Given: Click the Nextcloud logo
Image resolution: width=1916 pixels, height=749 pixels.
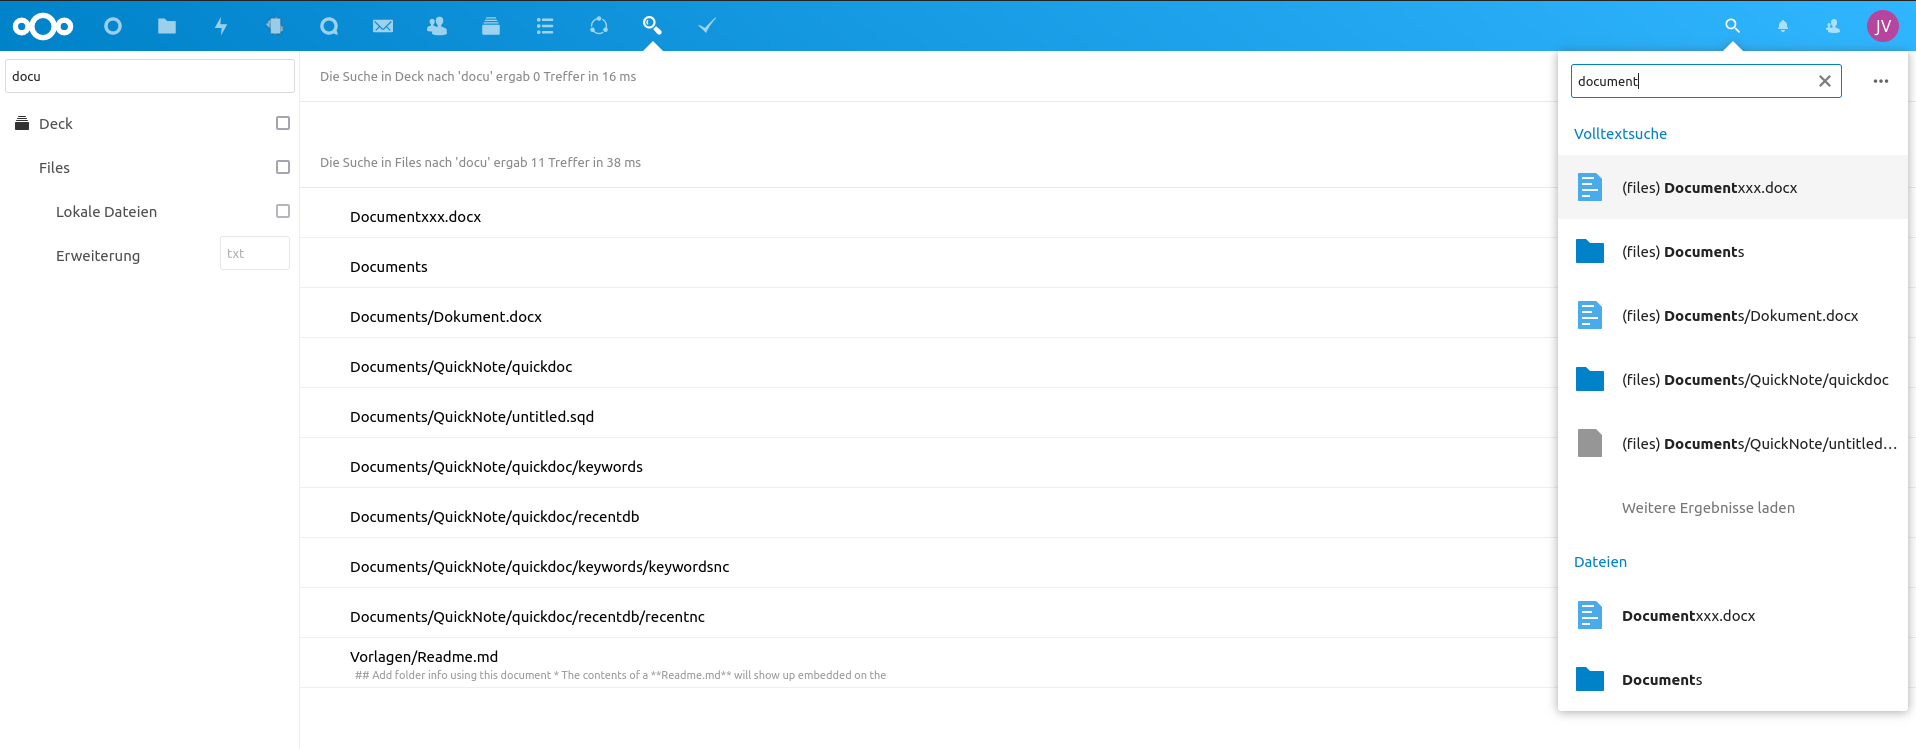Looking at the screenshot, I should (43, 26).
